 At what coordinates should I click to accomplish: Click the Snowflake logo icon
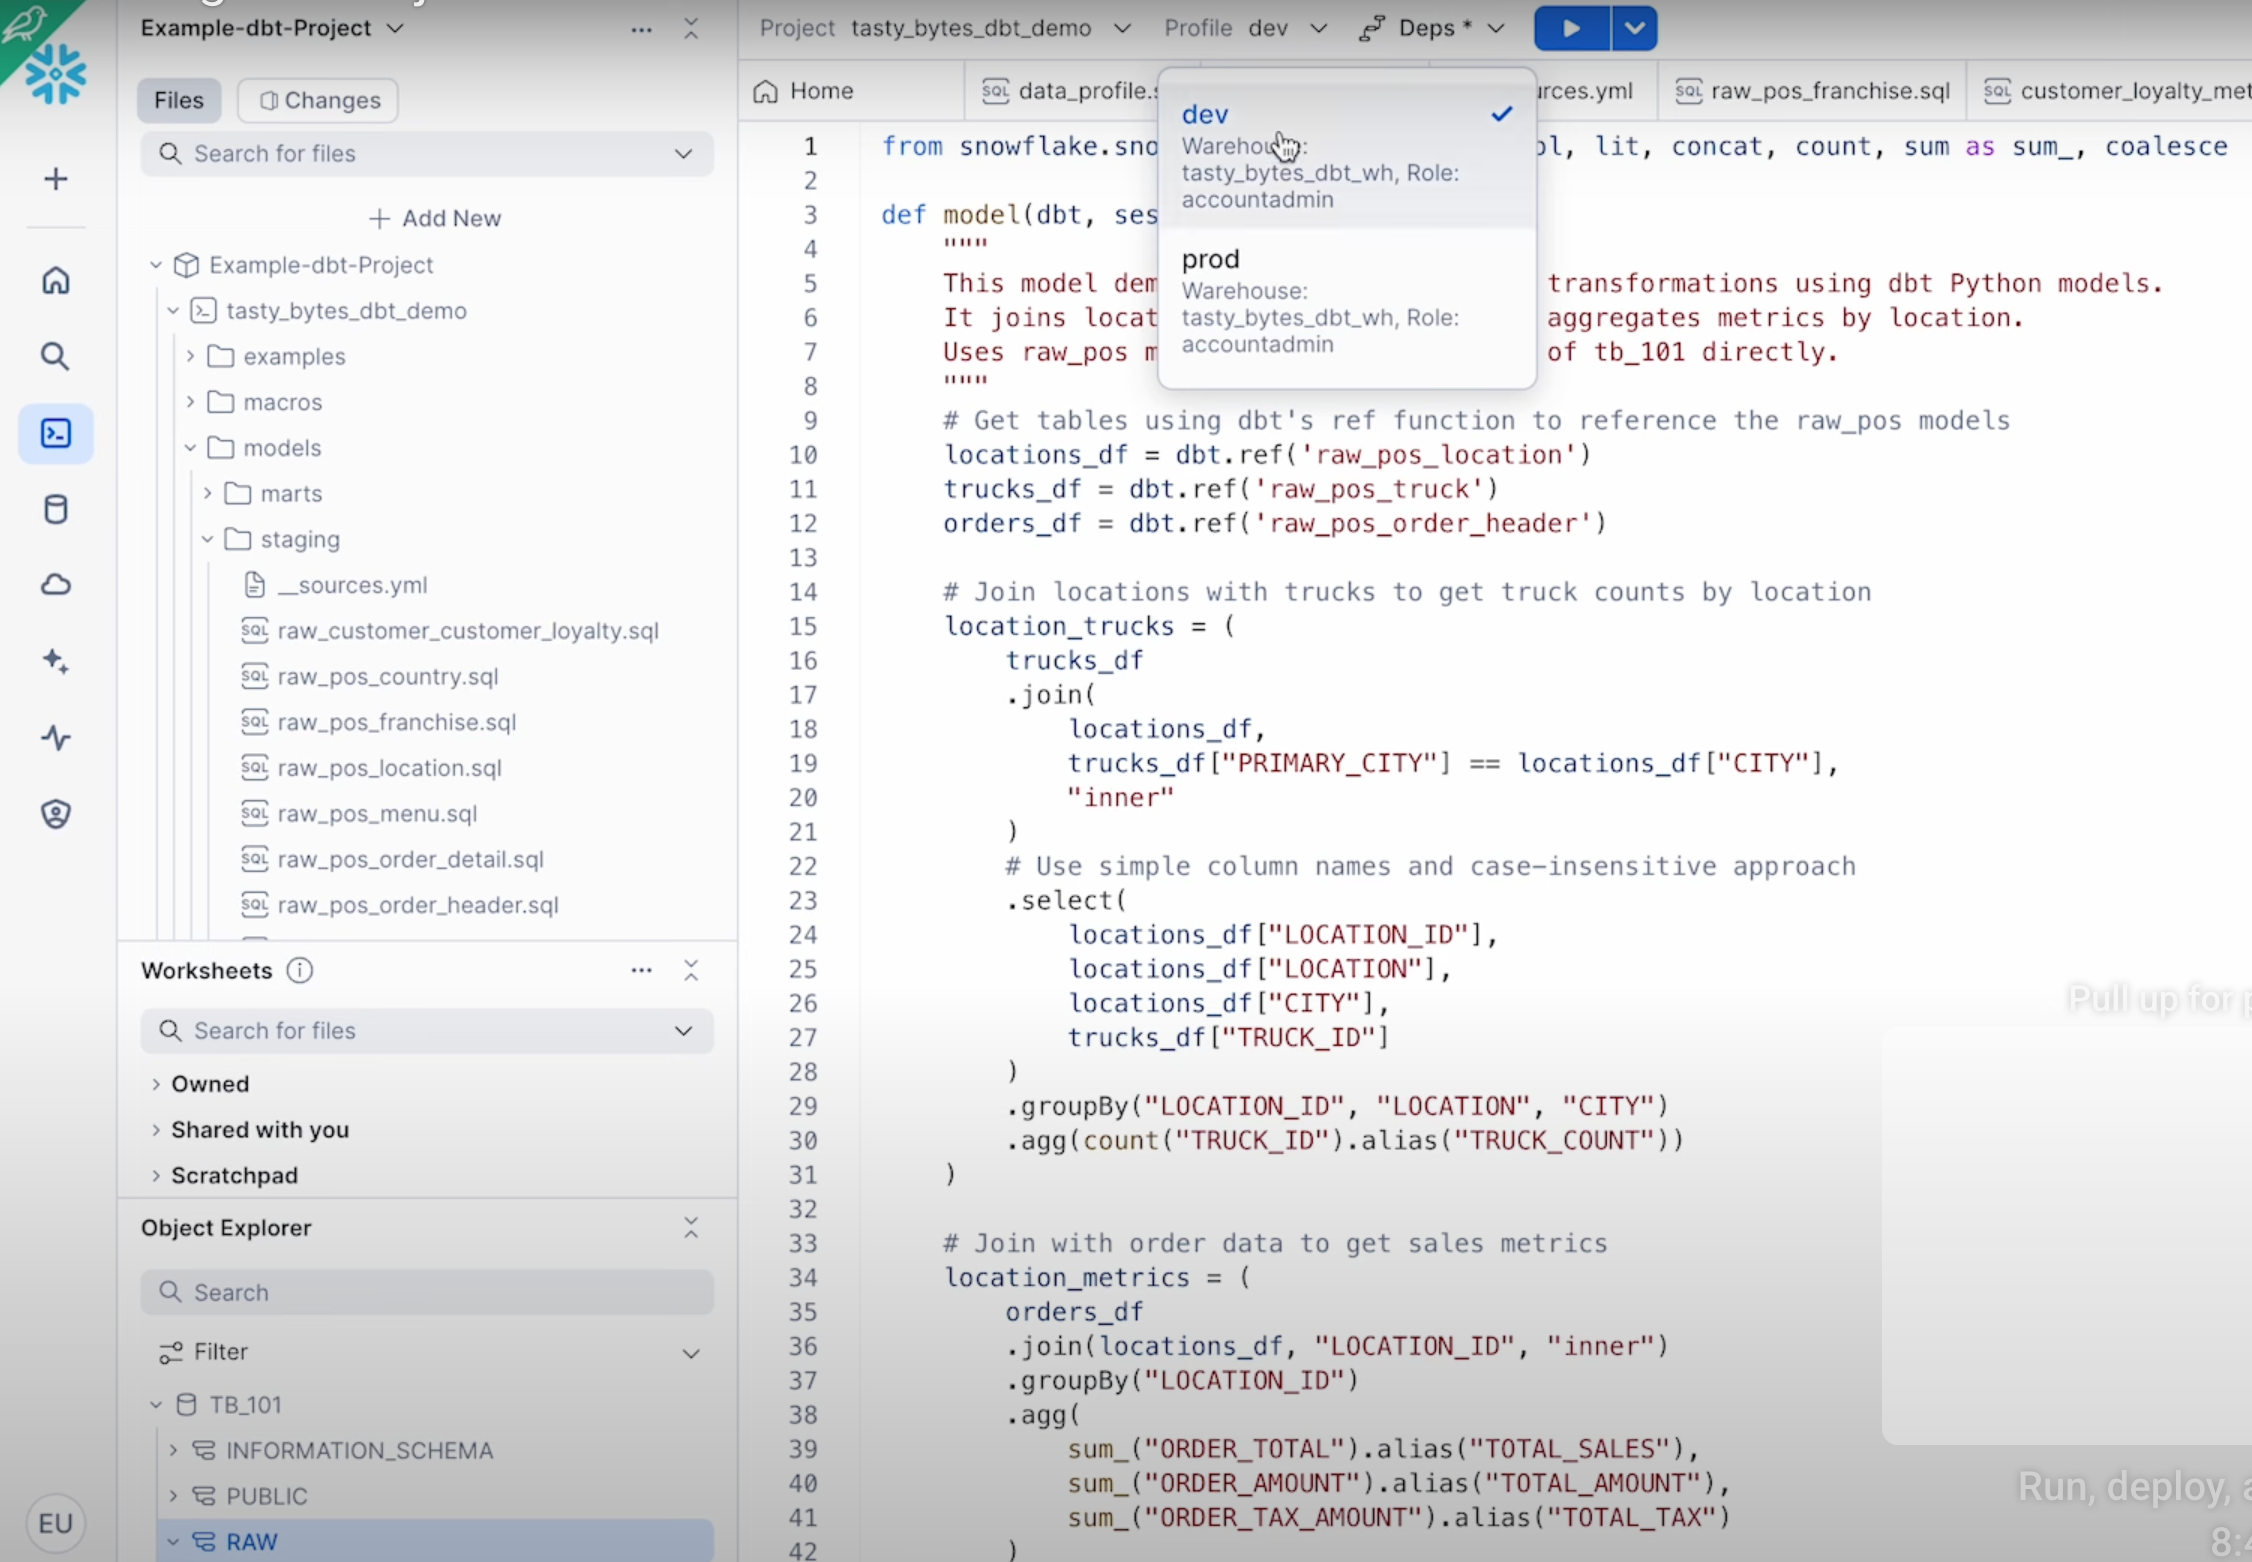click(x=56, y=74)
